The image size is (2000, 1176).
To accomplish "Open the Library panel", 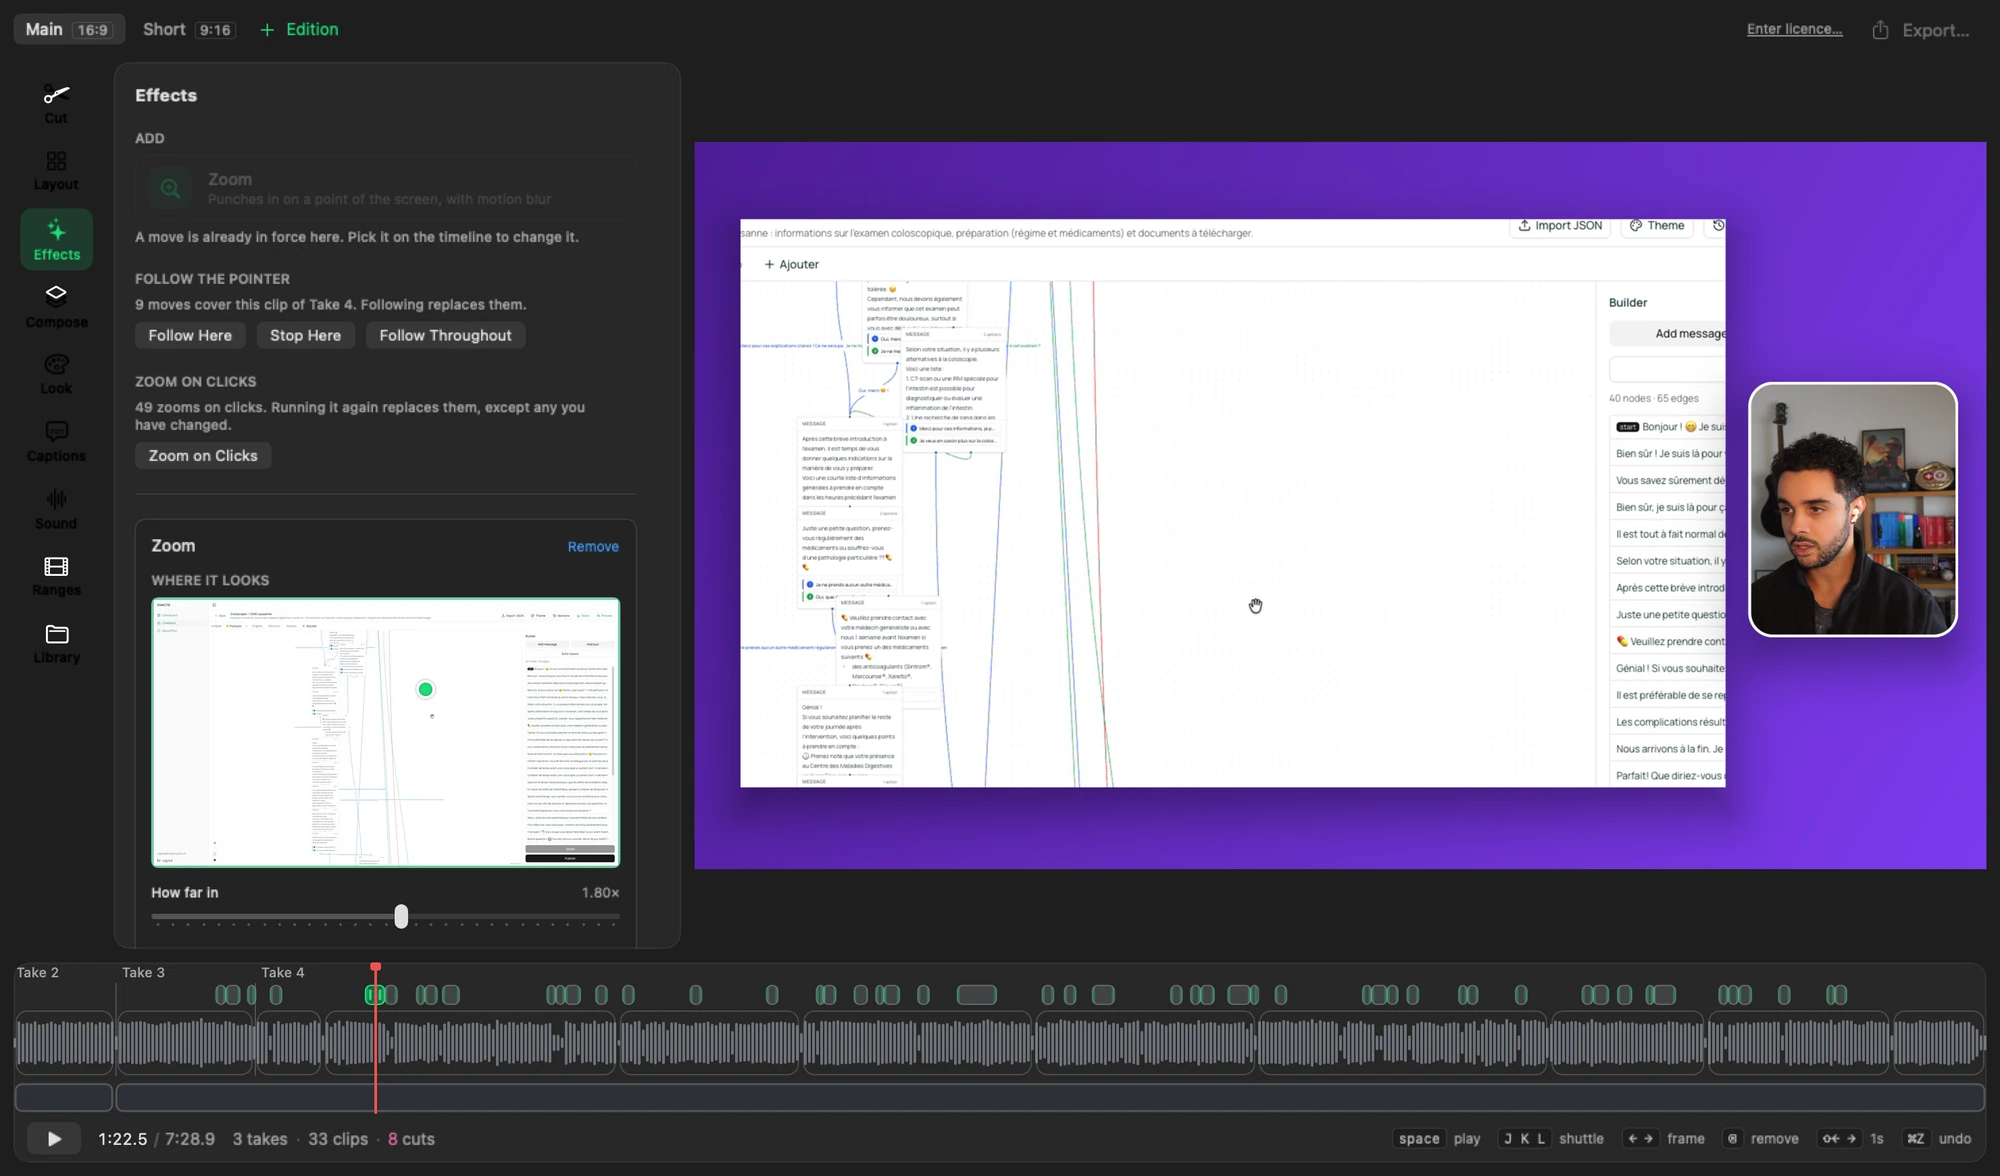I will (x=56, y=643).
